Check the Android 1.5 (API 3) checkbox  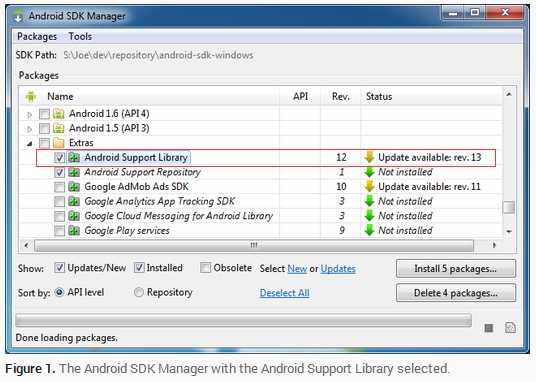(x=44, y=129)
